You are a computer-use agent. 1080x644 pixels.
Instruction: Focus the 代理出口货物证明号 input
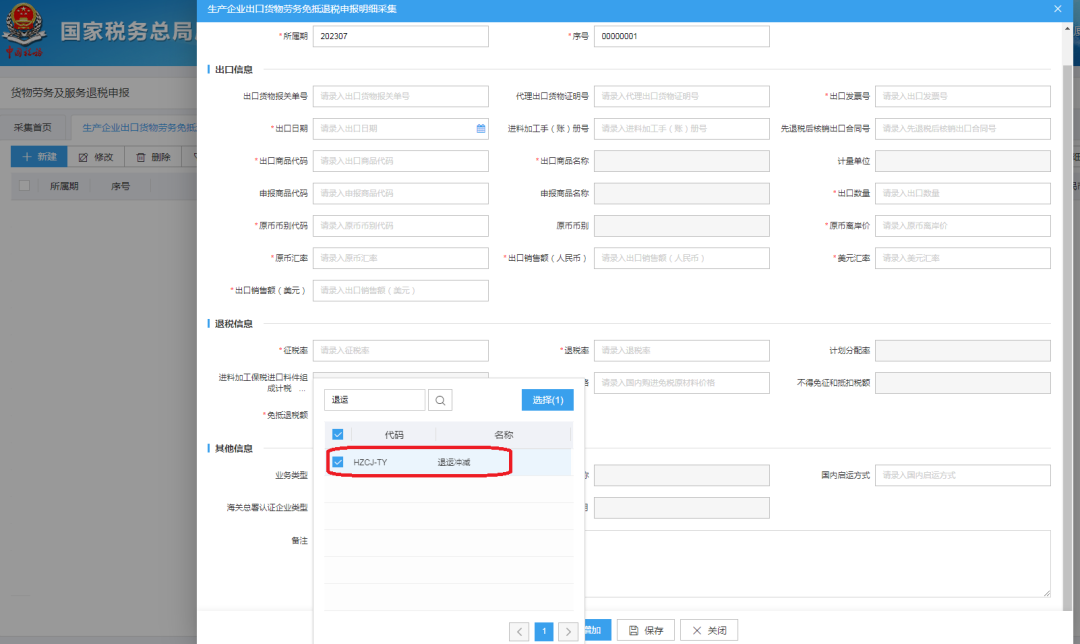click(x=682, y=96)
